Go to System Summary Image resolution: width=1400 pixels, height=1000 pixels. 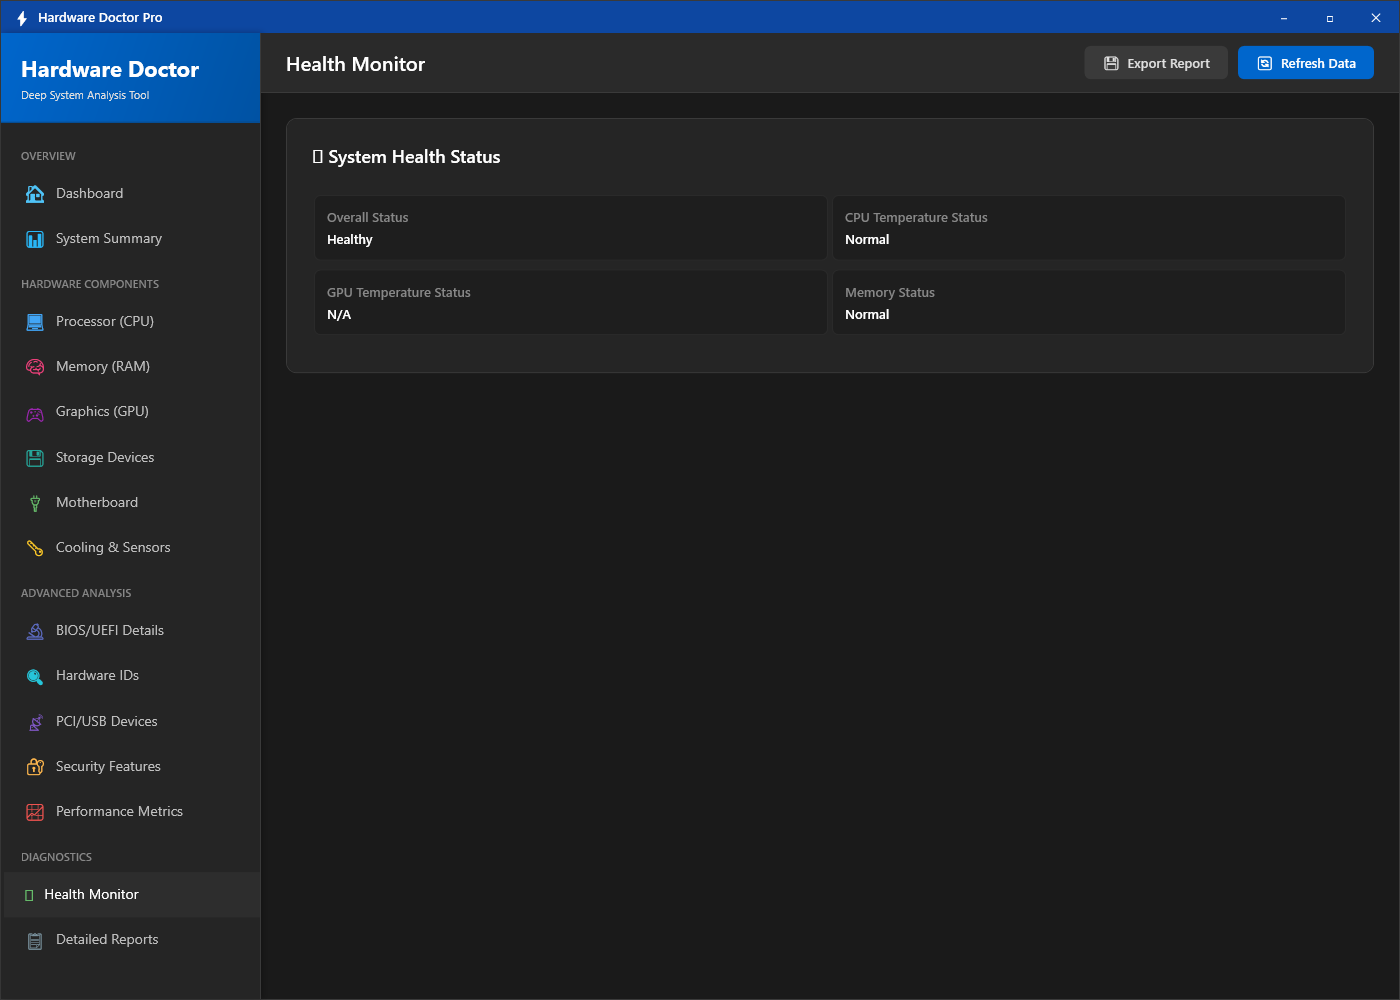click(132, 239)
